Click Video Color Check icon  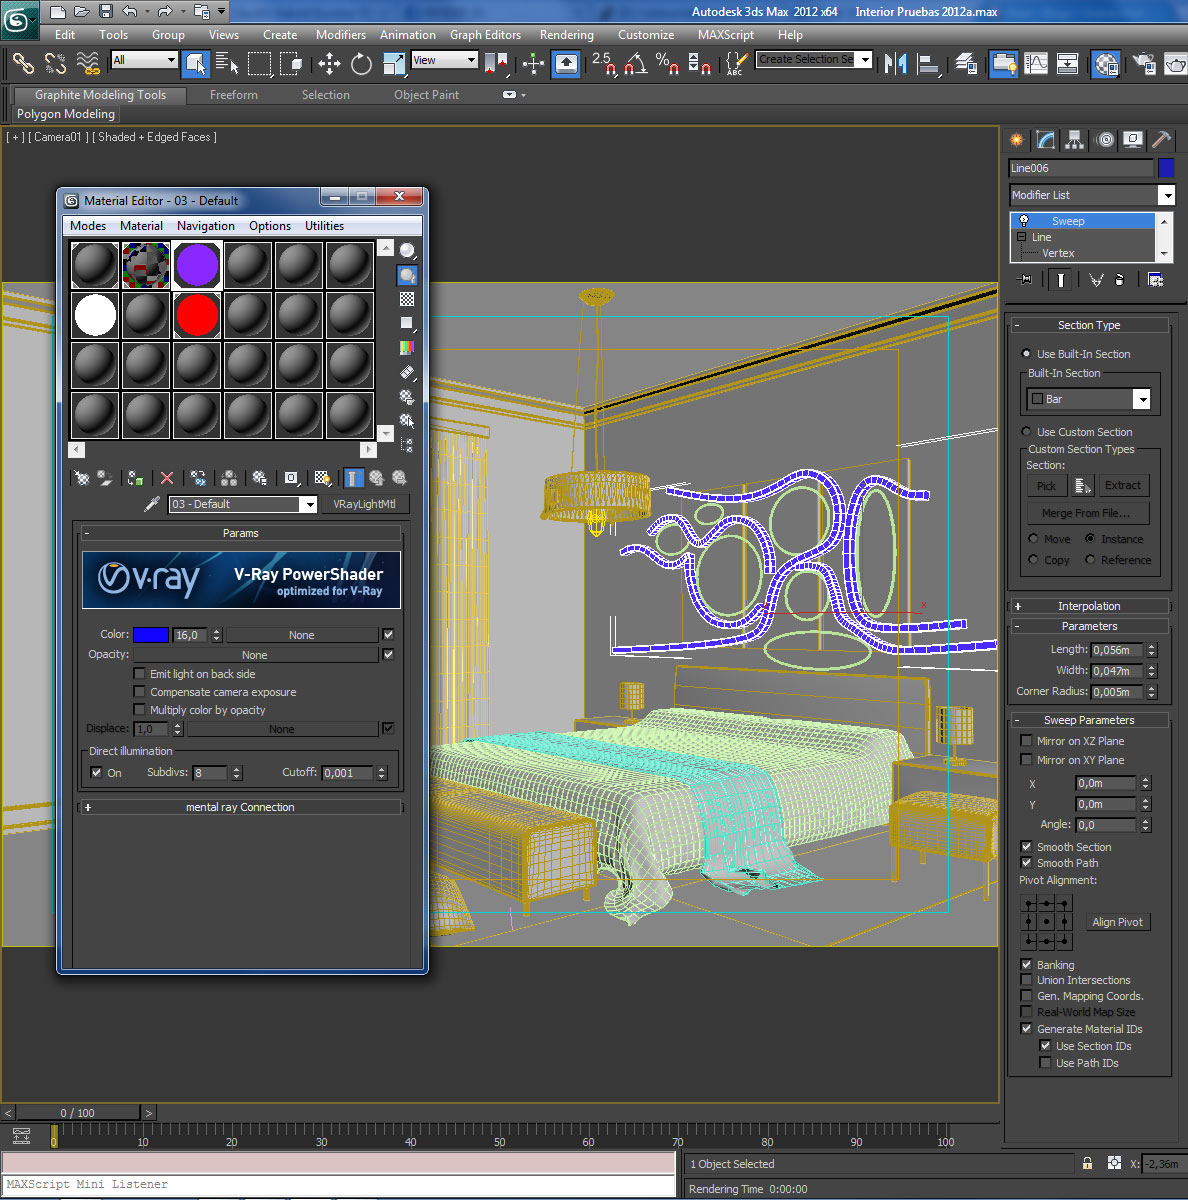point(407,347)
